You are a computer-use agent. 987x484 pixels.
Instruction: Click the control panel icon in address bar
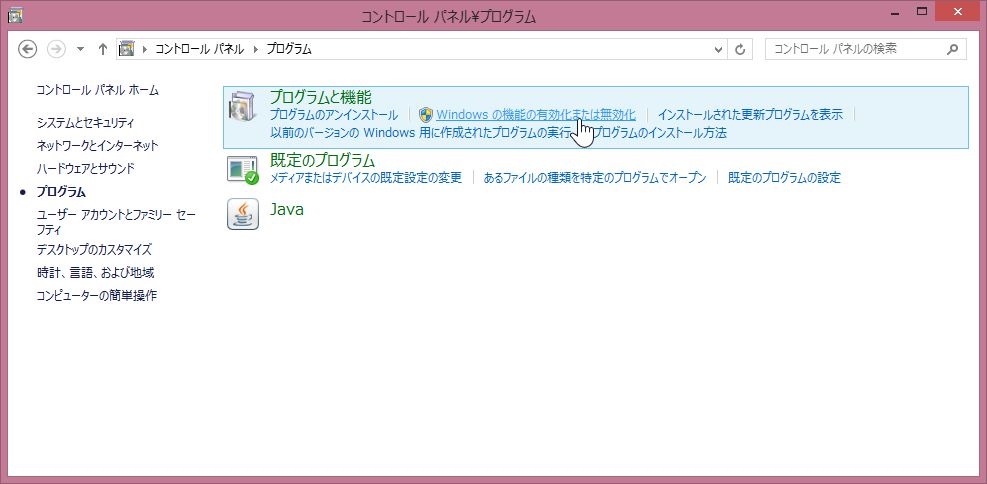click(127, 49)
